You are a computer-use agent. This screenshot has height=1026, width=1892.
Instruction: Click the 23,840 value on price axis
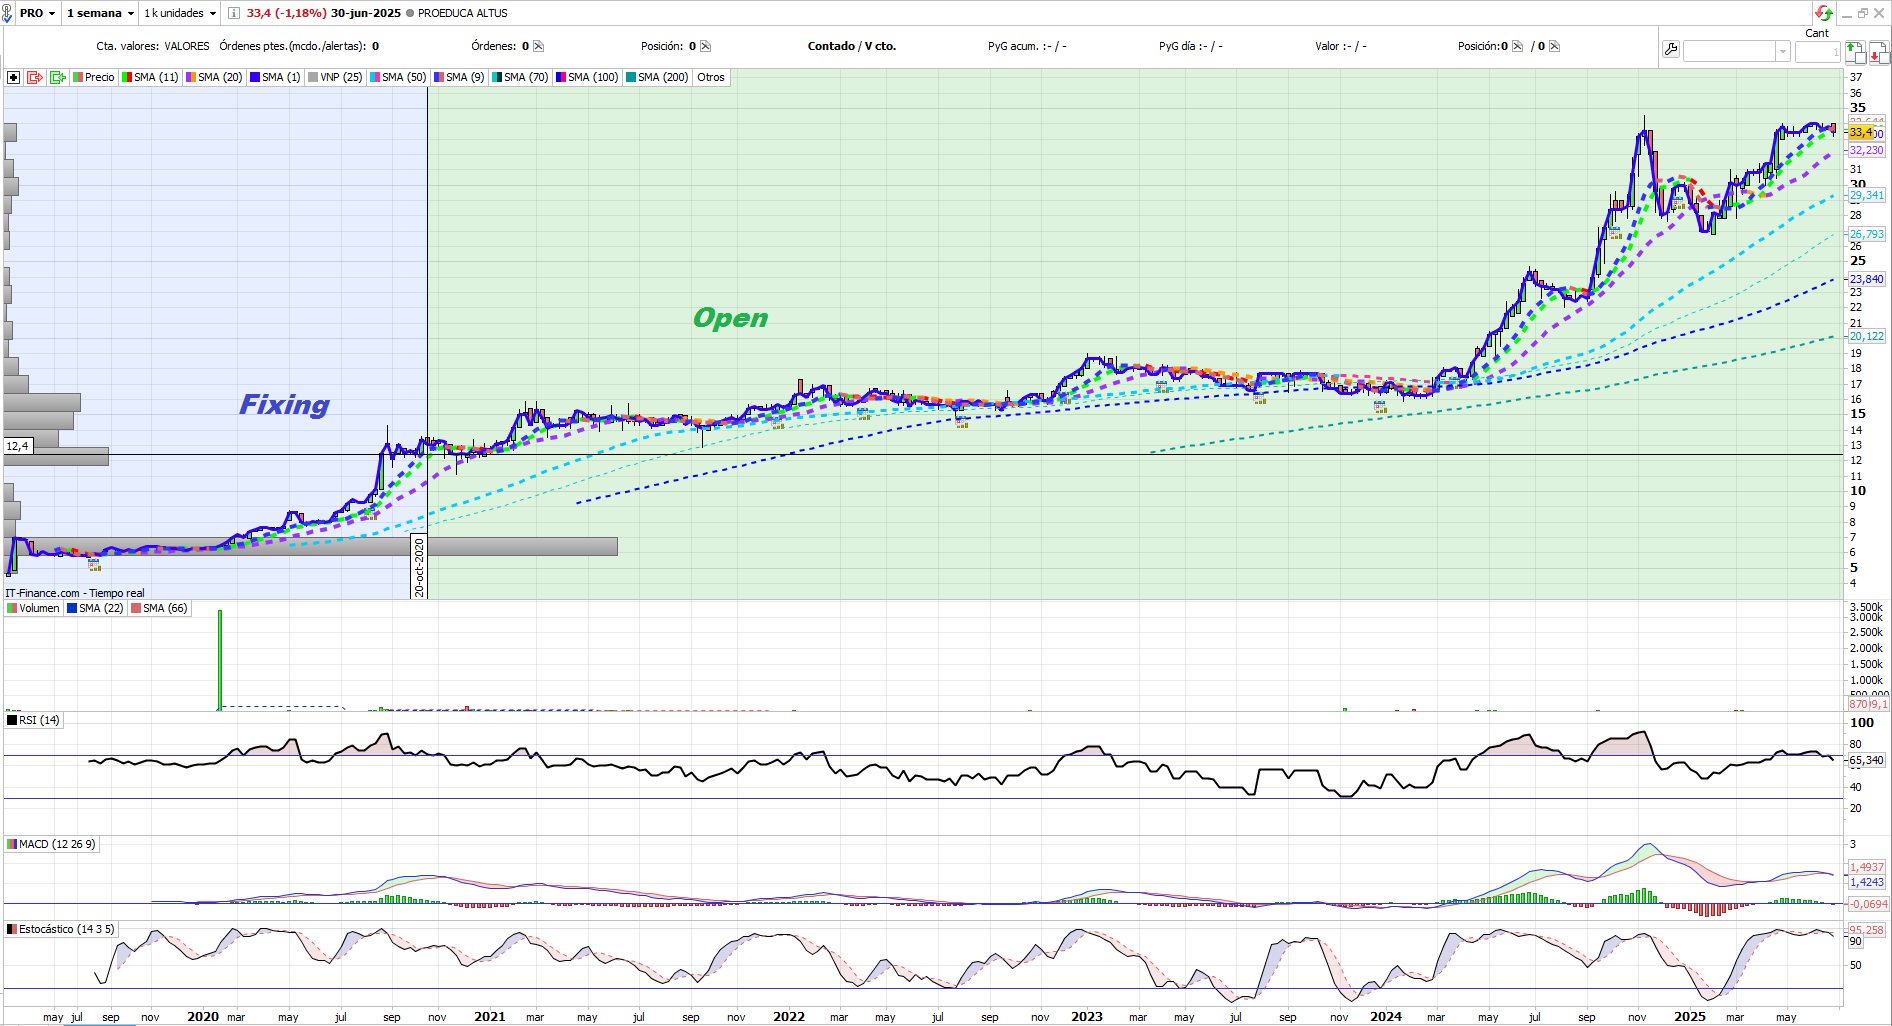click(1867, 279)
